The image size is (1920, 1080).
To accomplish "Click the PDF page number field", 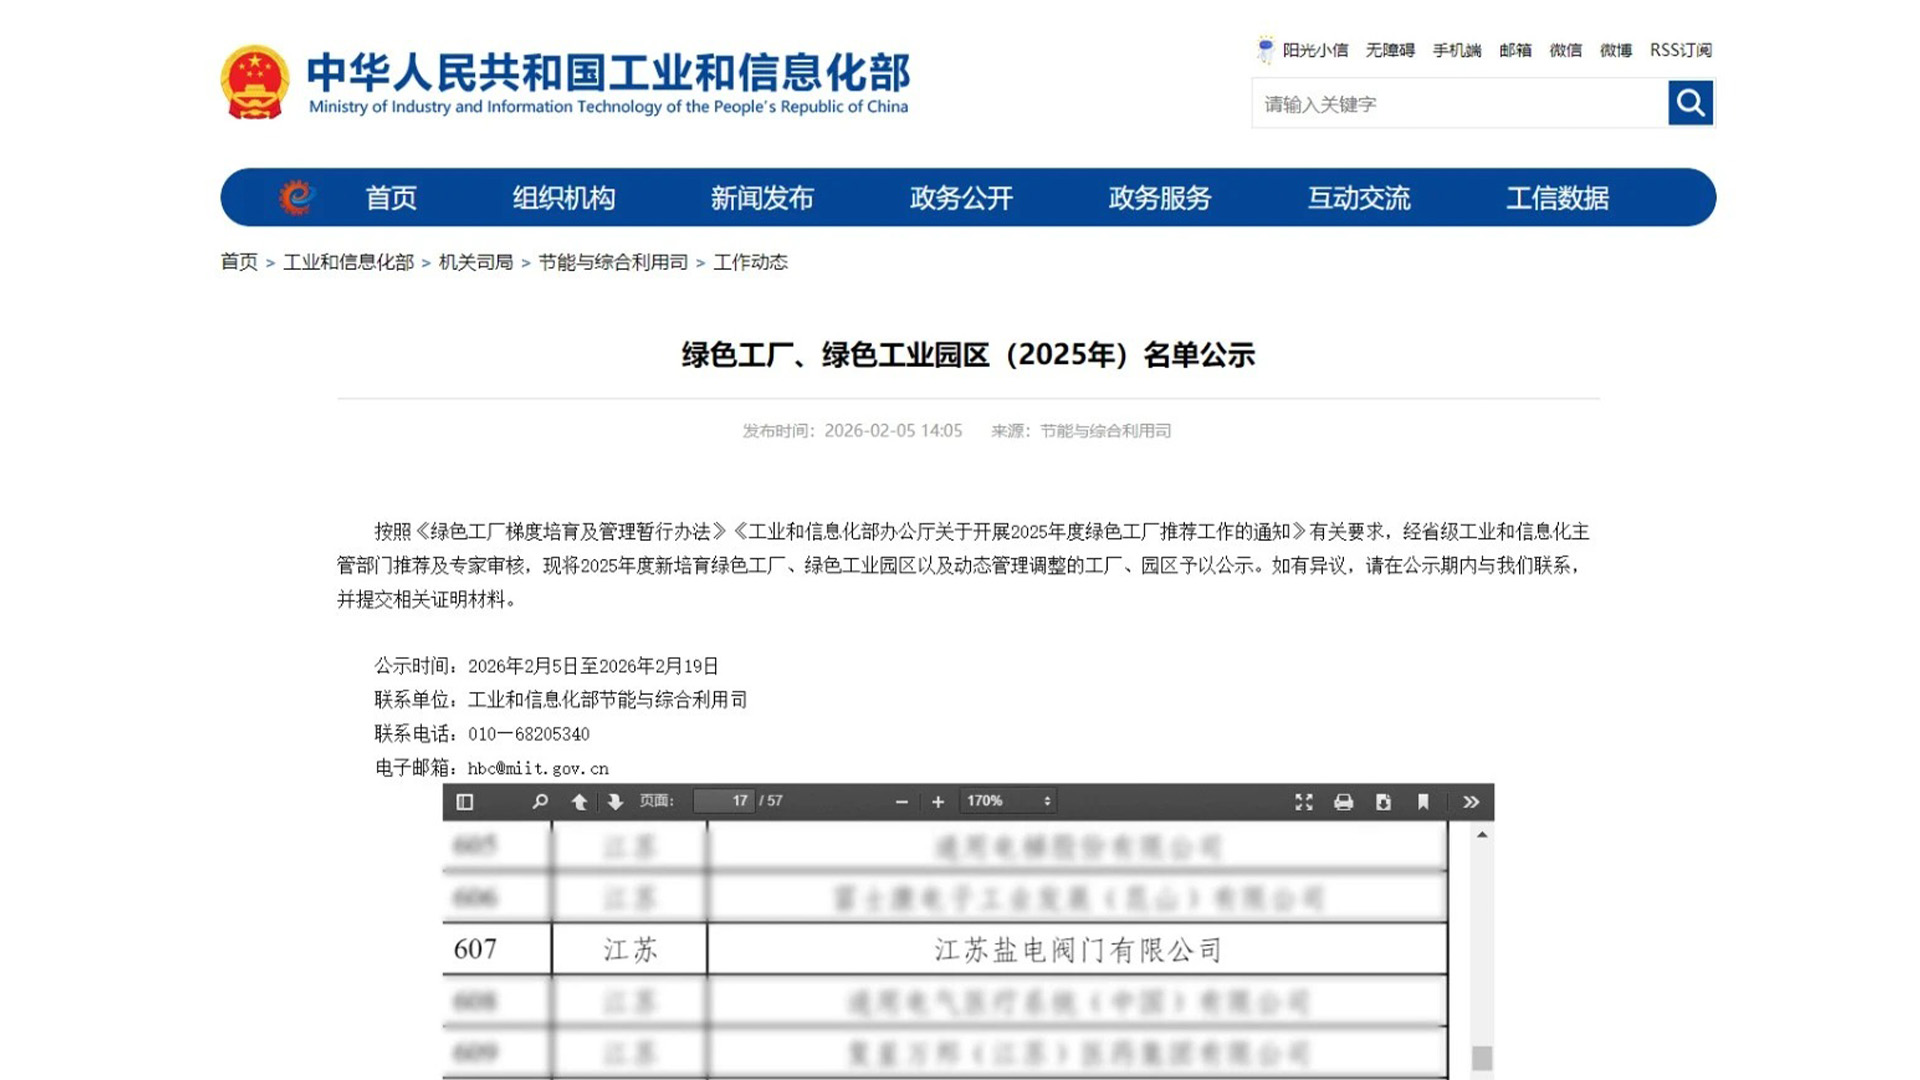I will (x=724, y=801).
